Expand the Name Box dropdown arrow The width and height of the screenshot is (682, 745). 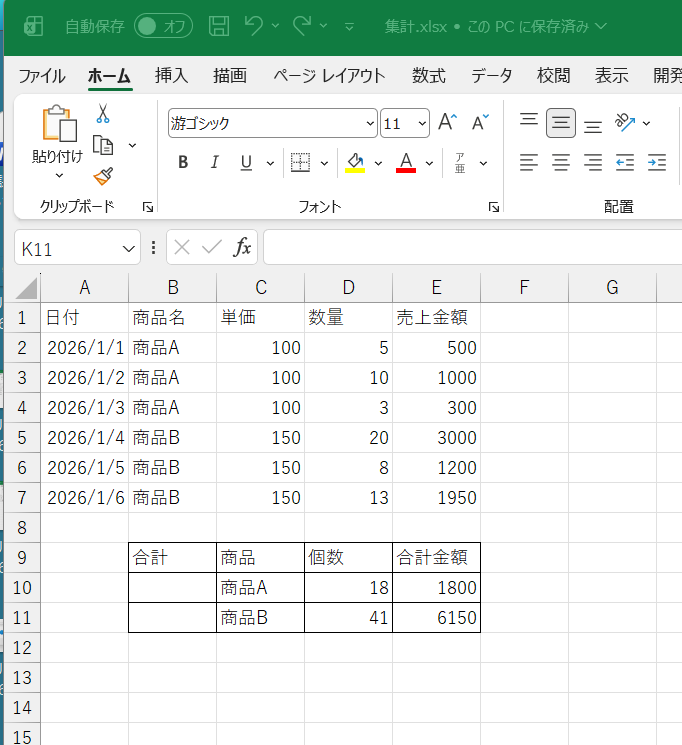pyautogui.click(x=129, y=249)
